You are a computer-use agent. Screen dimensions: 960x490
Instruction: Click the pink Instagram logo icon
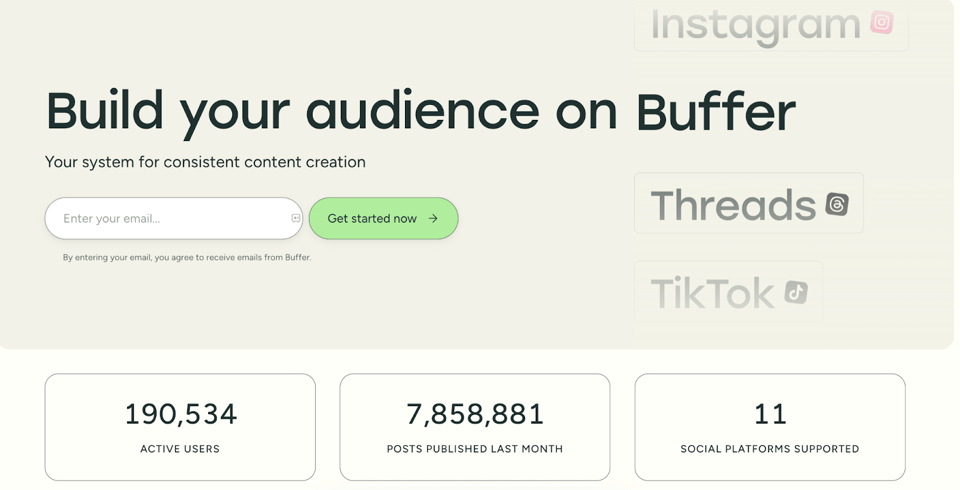[882, 23]
